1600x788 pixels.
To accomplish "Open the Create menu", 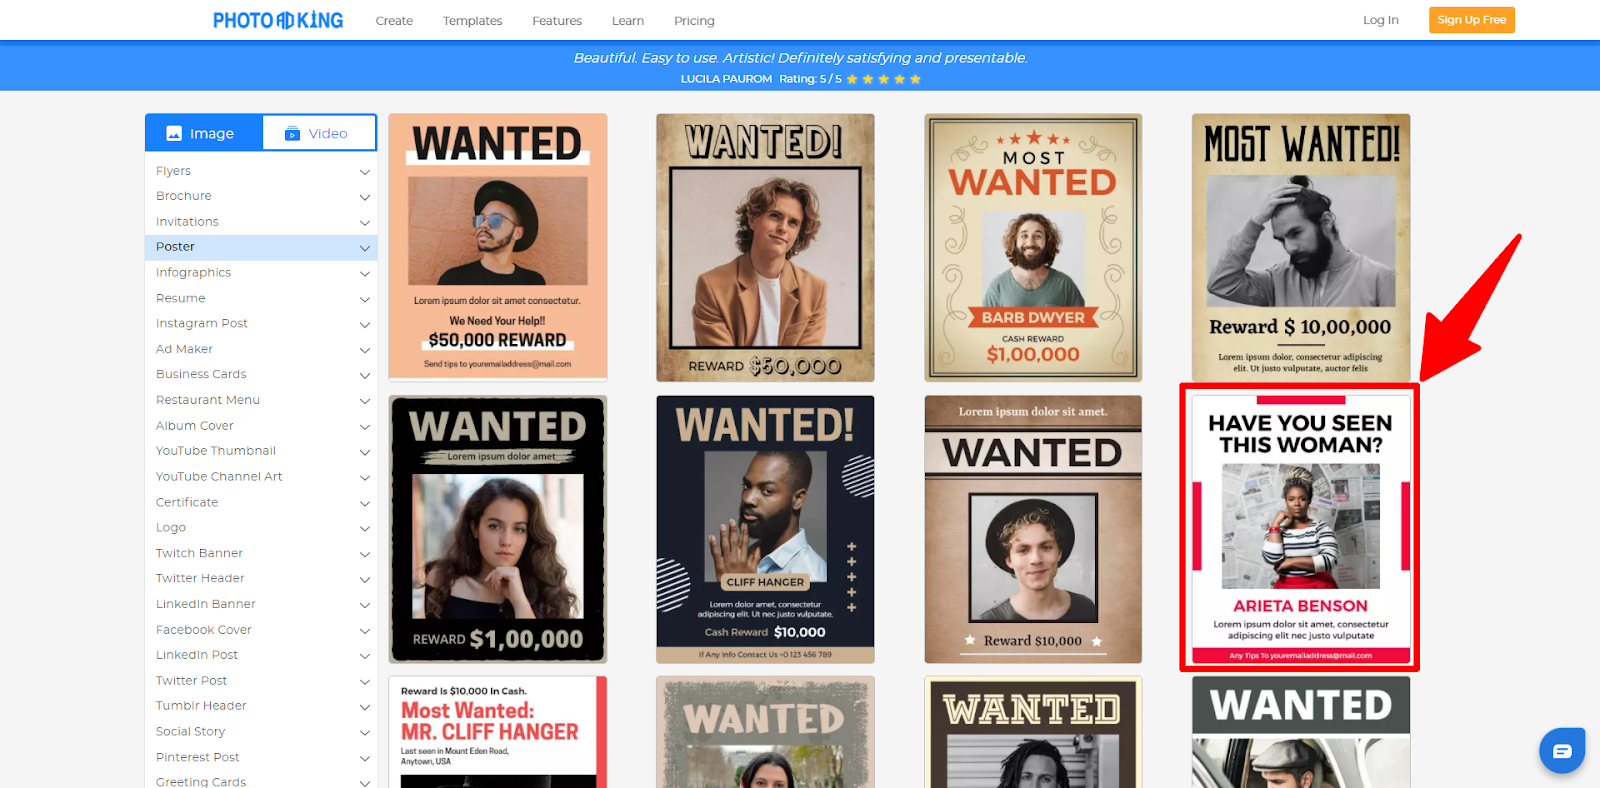I will click(x=394, y=21).
